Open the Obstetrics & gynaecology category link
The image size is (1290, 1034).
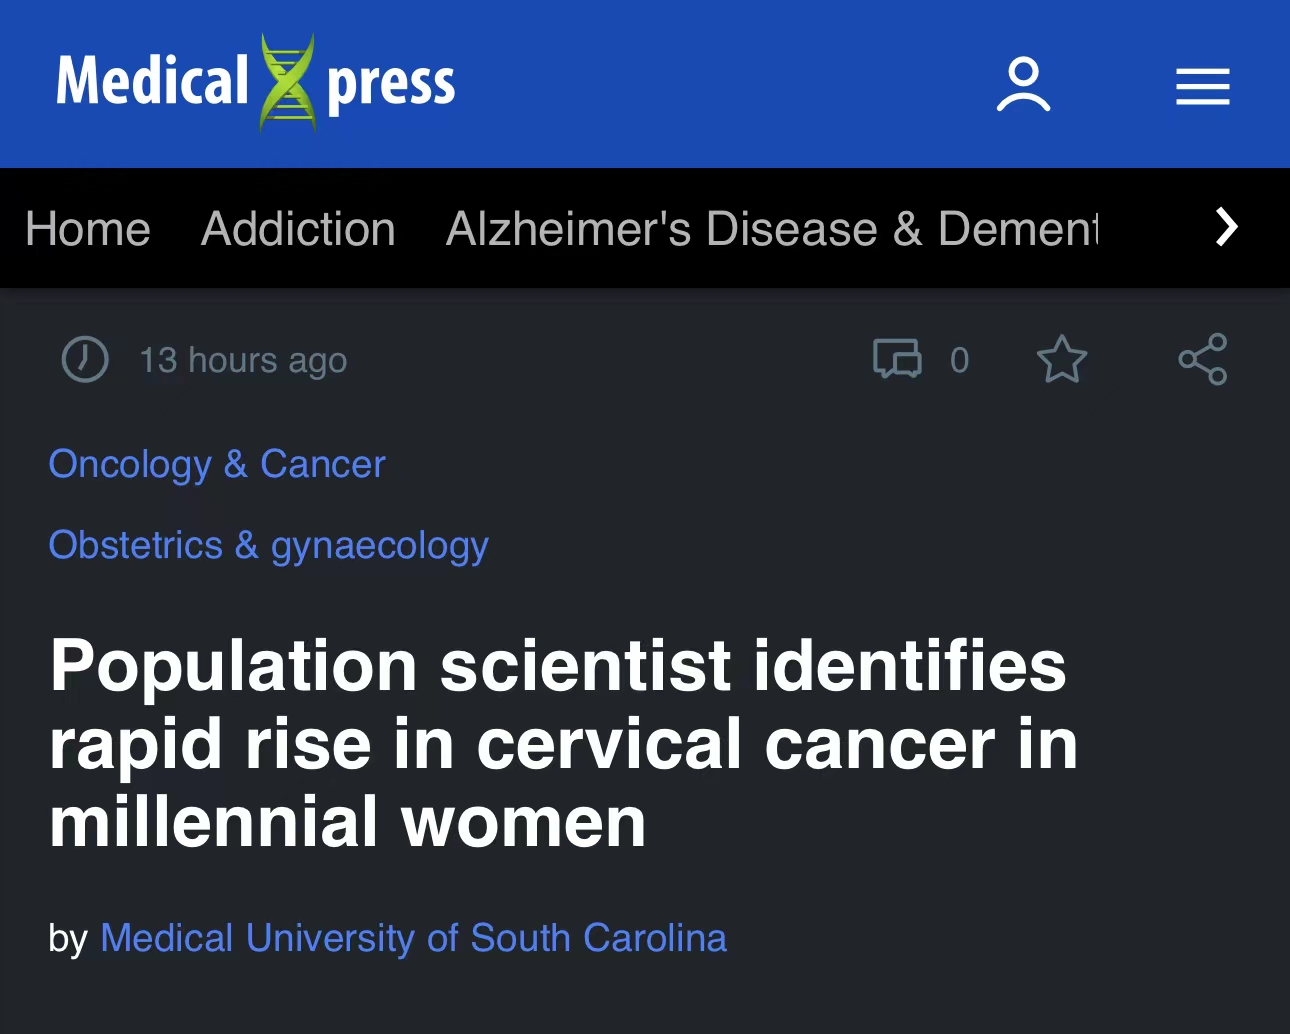click(268, 545)
